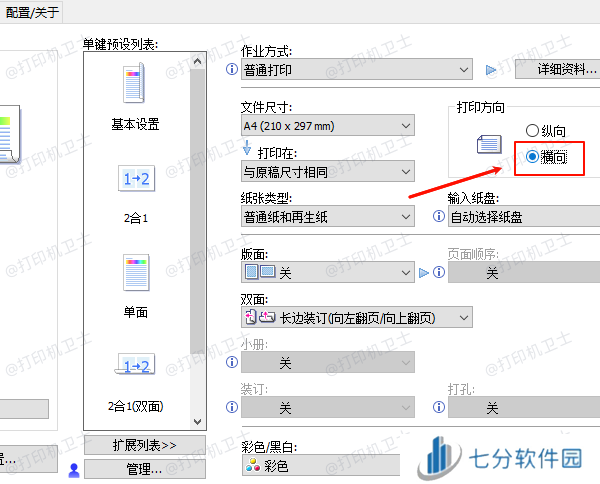Open the 彩色/黑白 彩色 dropdown
The width and height of the screenshot is (600, 484).
[321, 465]
